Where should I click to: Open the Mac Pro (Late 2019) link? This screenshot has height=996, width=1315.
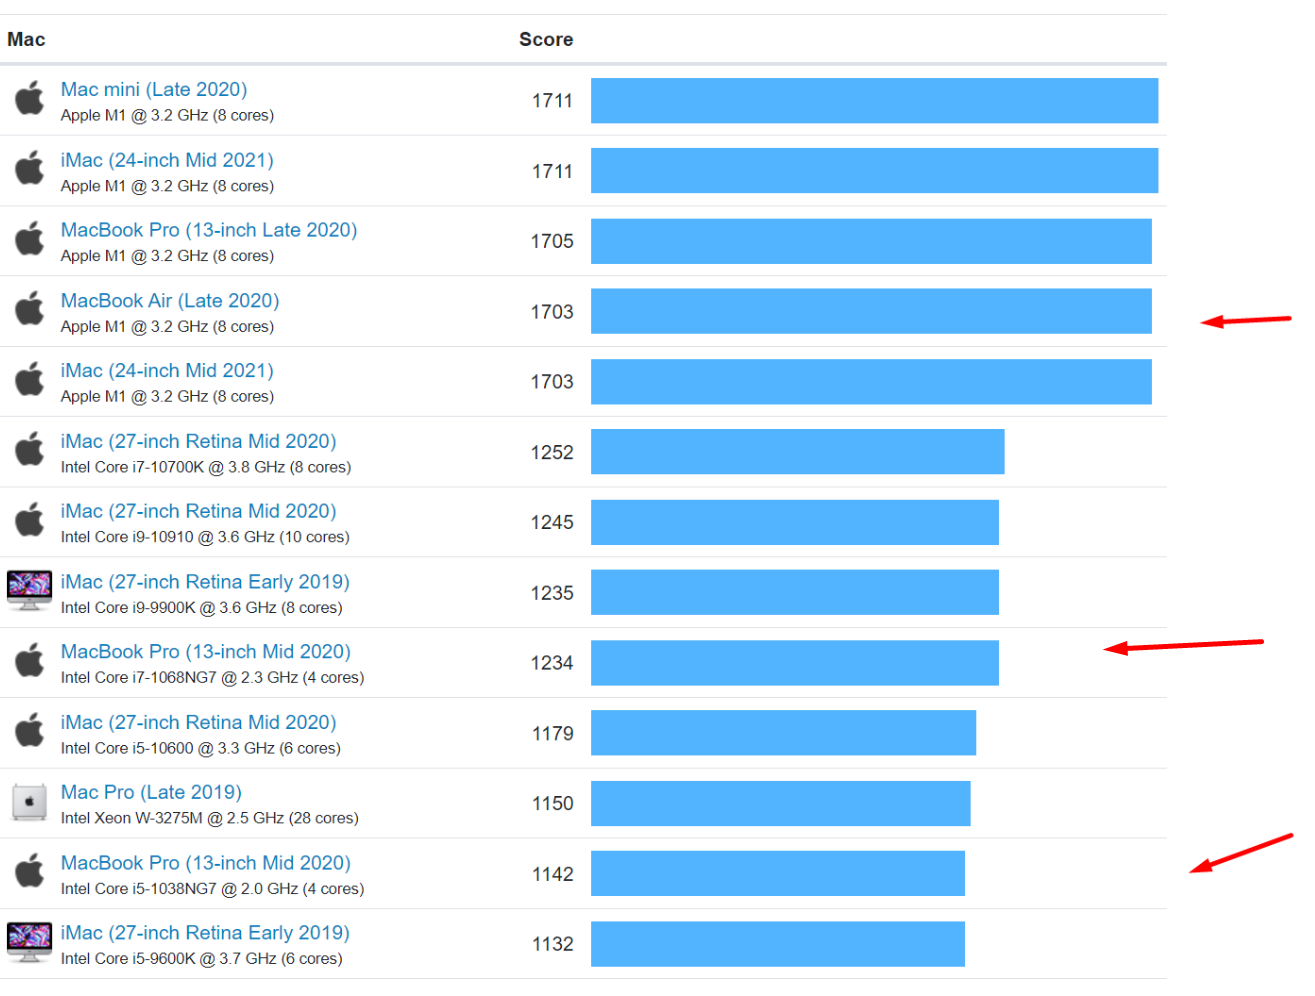[x=151, y=792]
